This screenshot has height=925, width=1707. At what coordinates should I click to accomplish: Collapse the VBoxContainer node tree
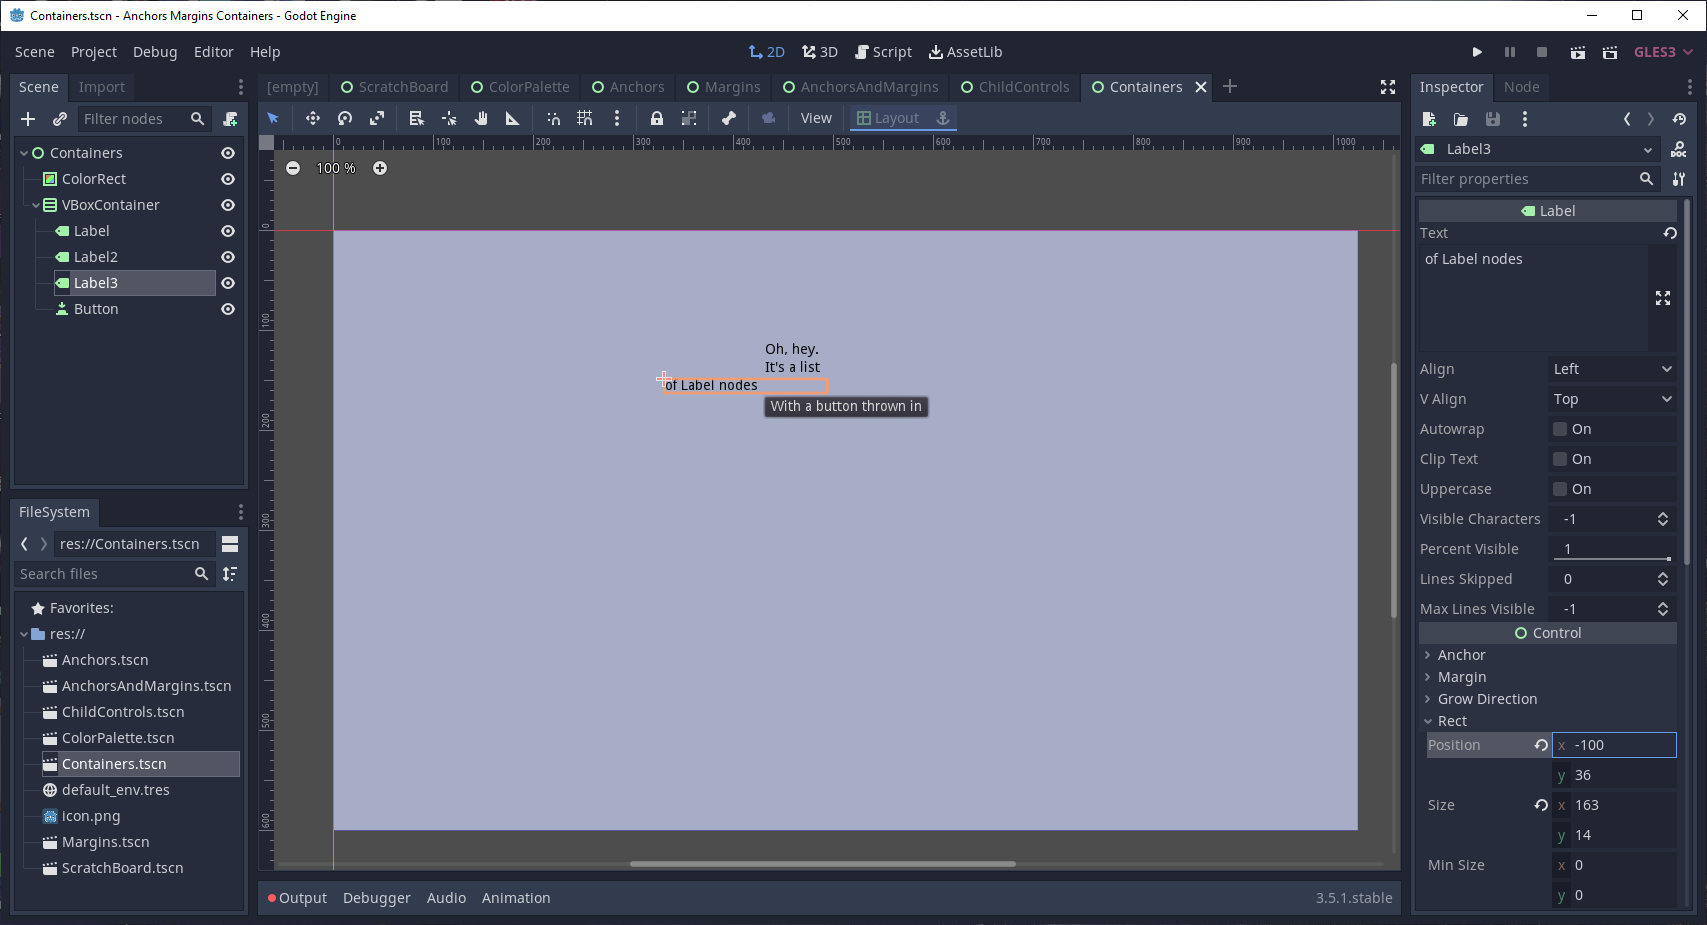pos(36,205)
